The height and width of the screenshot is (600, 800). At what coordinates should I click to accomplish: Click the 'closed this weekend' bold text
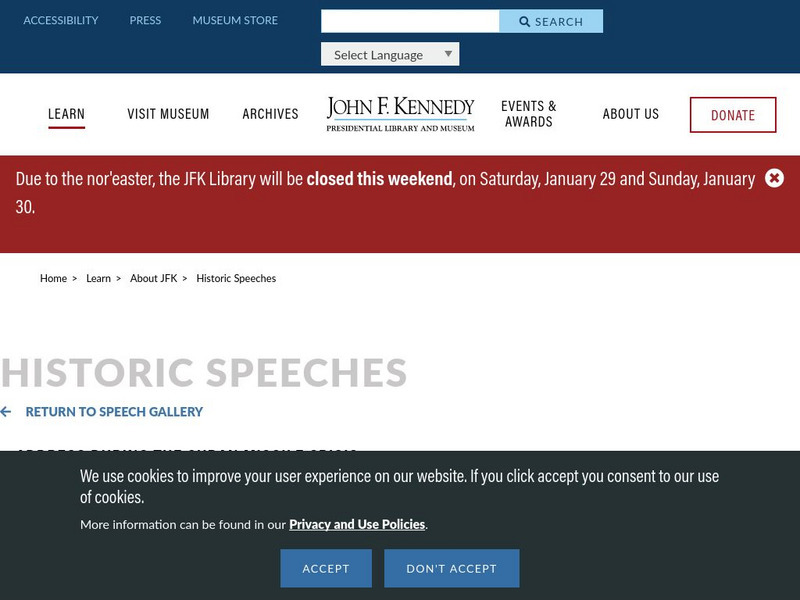pyautogui.click(x=379, y=179)
